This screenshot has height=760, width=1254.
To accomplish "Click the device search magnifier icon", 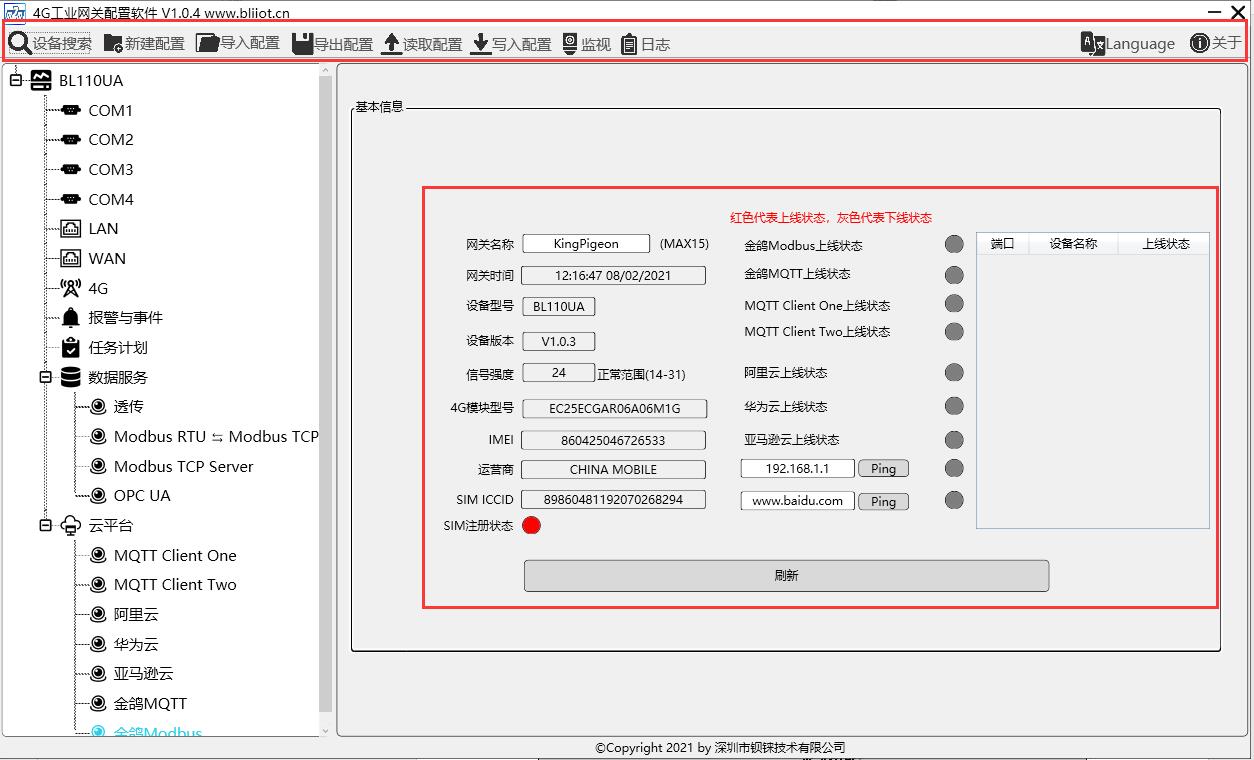I will (20, 43).
